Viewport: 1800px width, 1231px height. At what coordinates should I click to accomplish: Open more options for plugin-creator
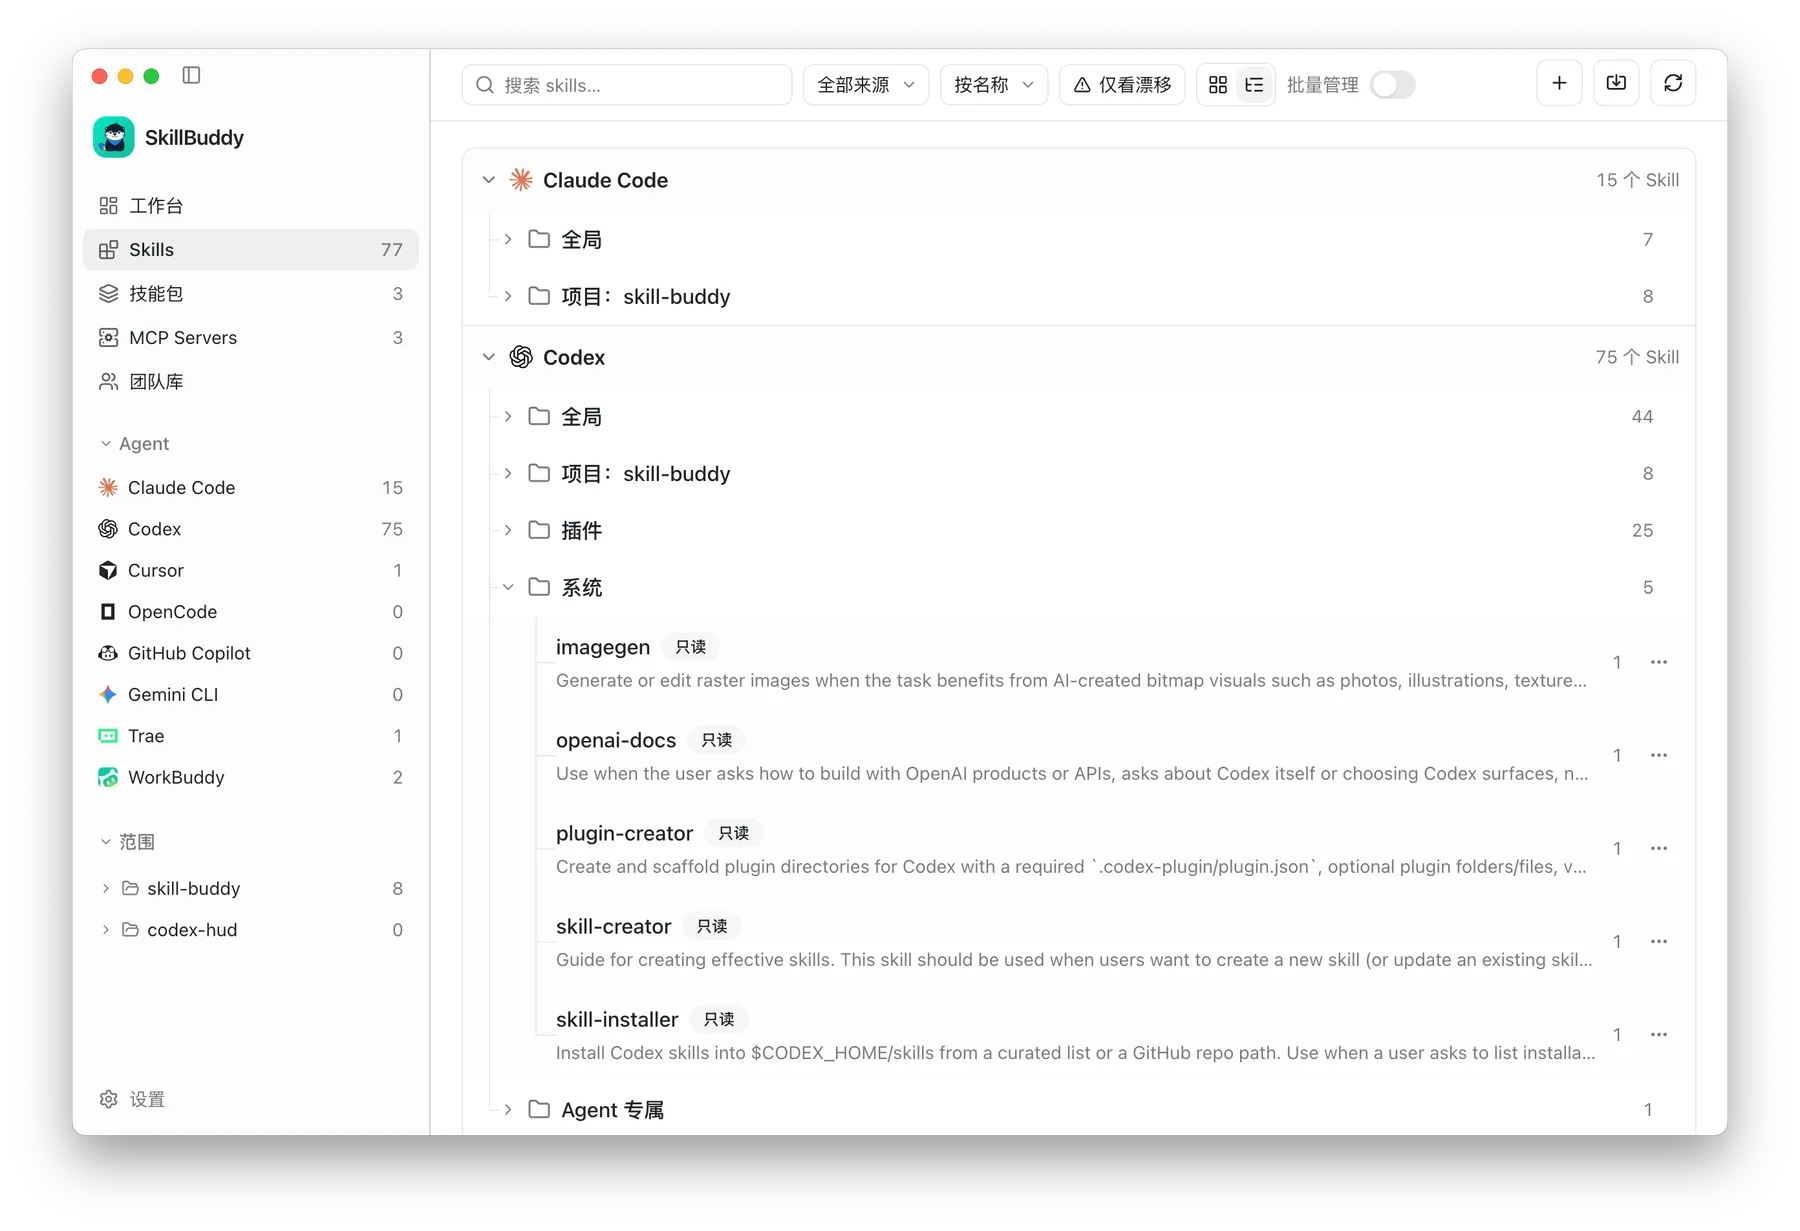1659,848
